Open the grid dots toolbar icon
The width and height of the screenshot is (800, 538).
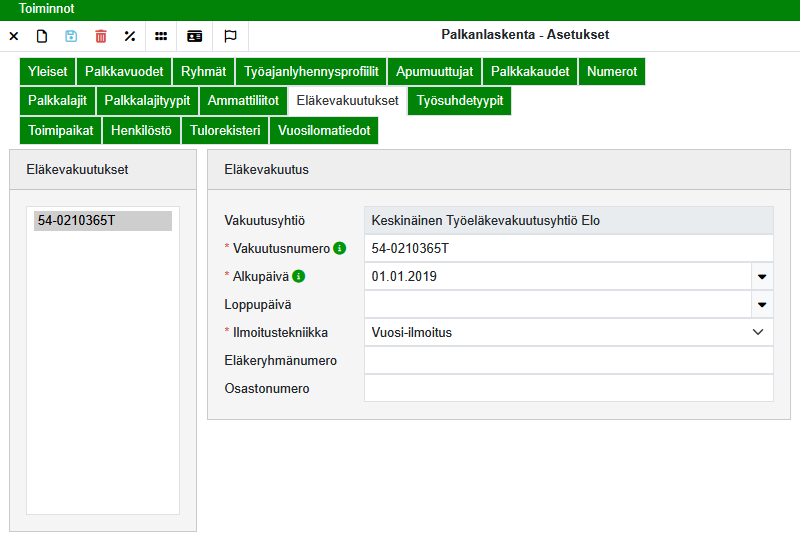pyautogui.click(x=161, y=36)
